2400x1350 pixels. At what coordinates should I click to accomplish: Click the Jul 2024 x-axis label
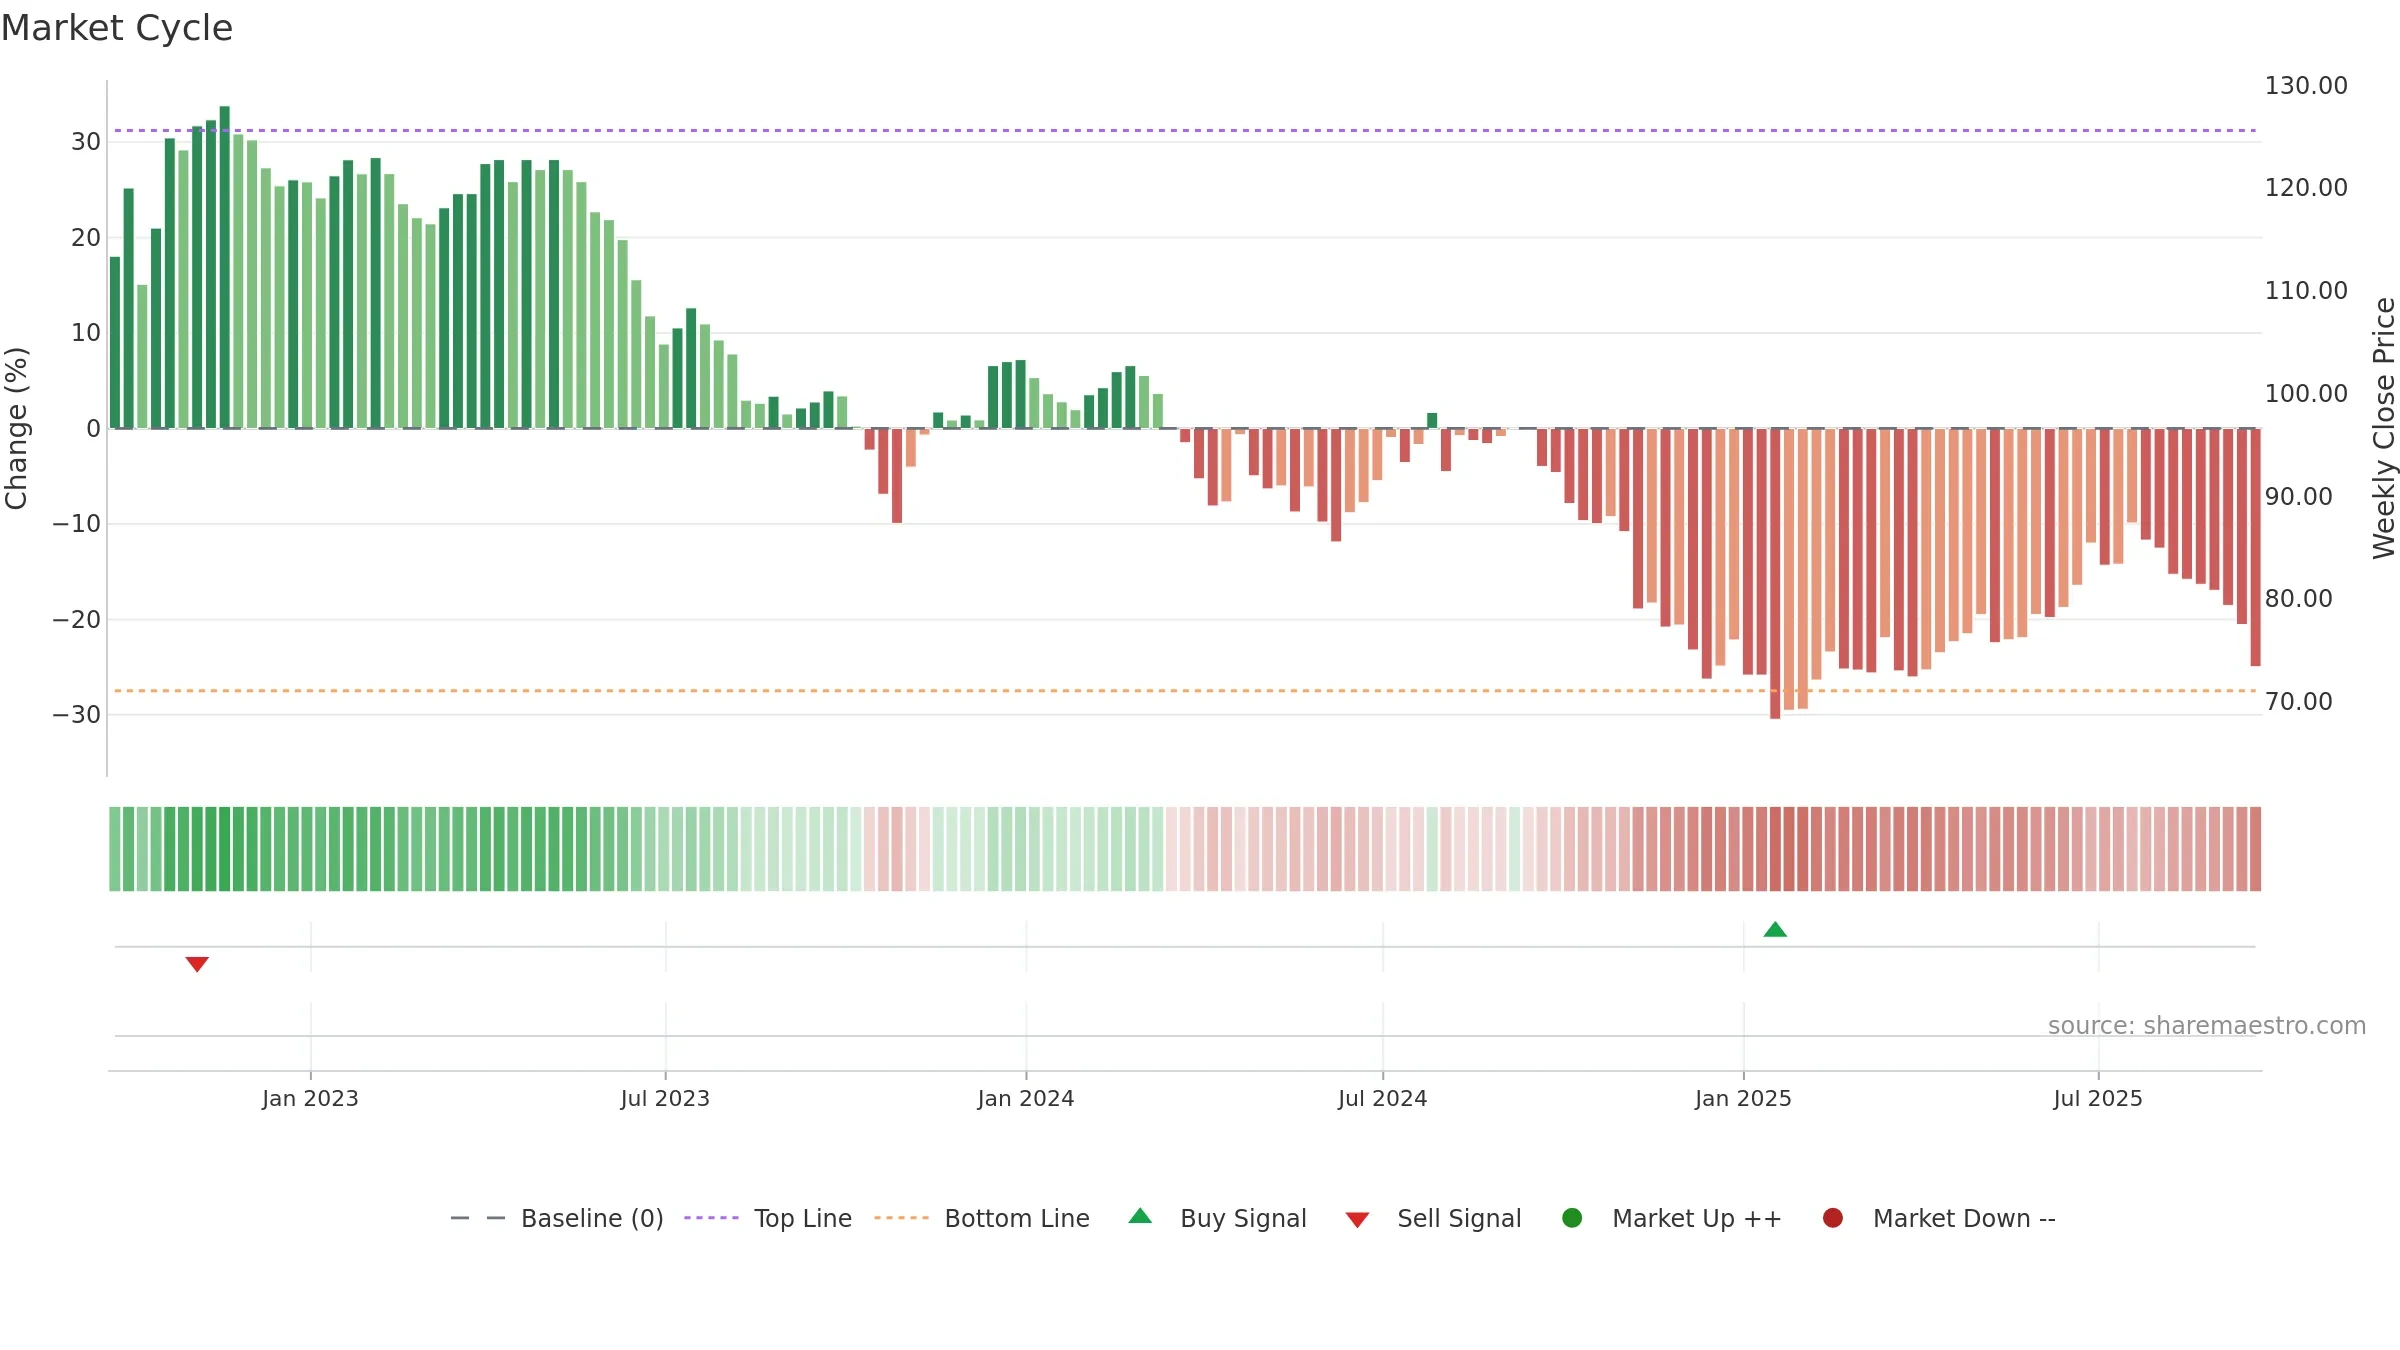click(x=1383, y=1099)
